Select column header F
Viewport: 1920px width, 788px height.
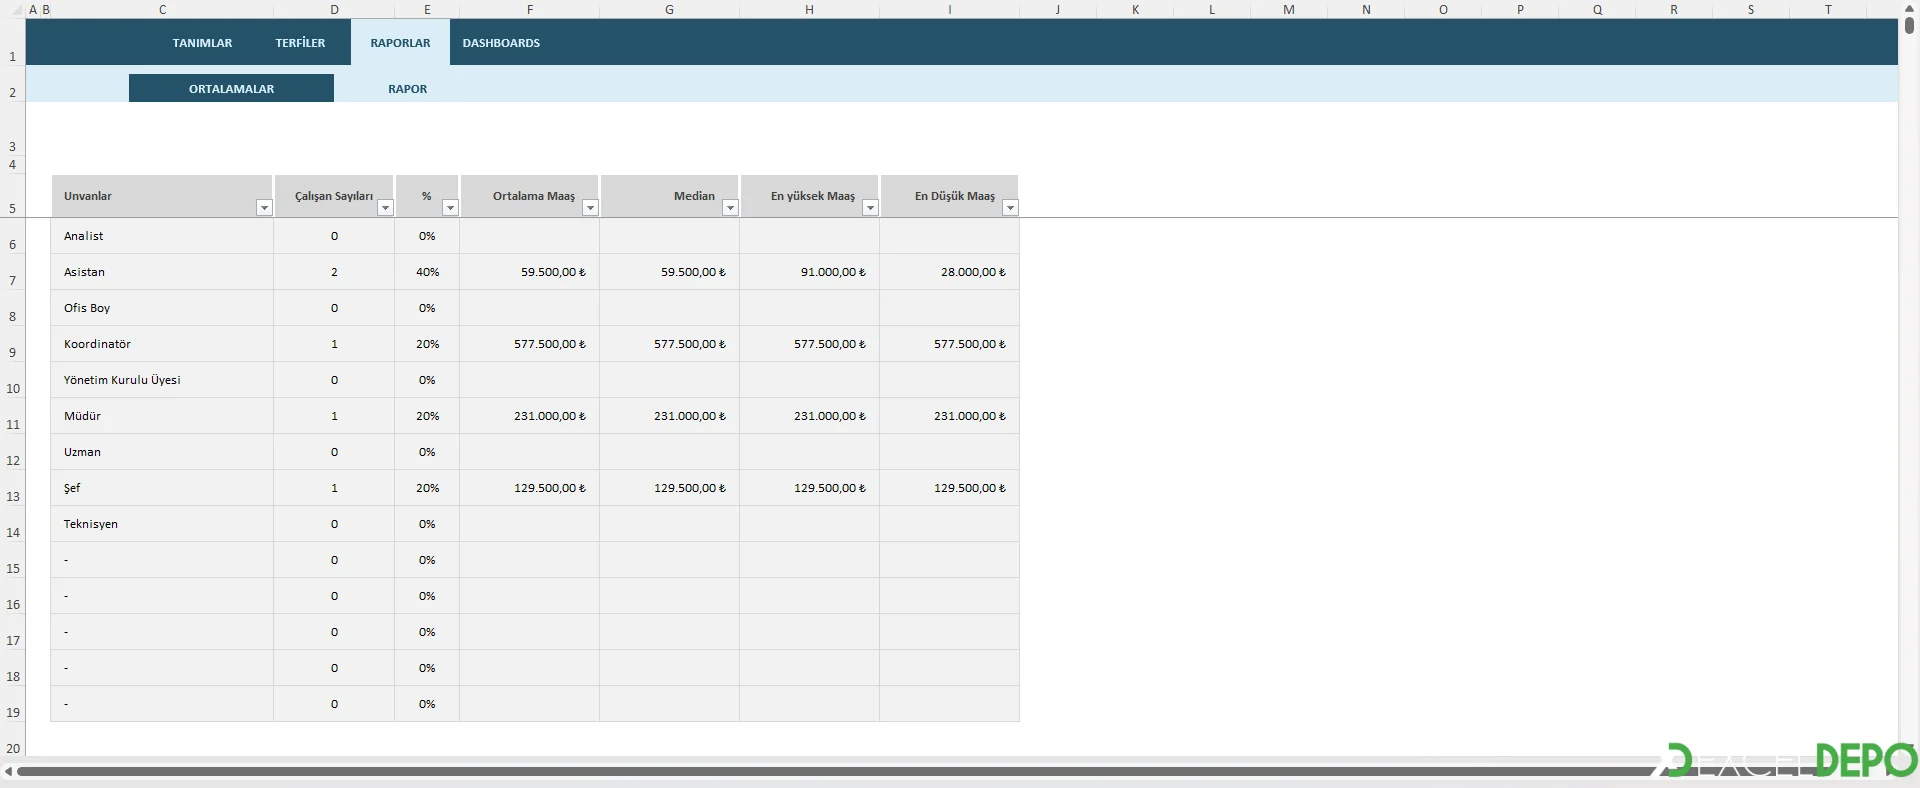[x=529, y=10]
